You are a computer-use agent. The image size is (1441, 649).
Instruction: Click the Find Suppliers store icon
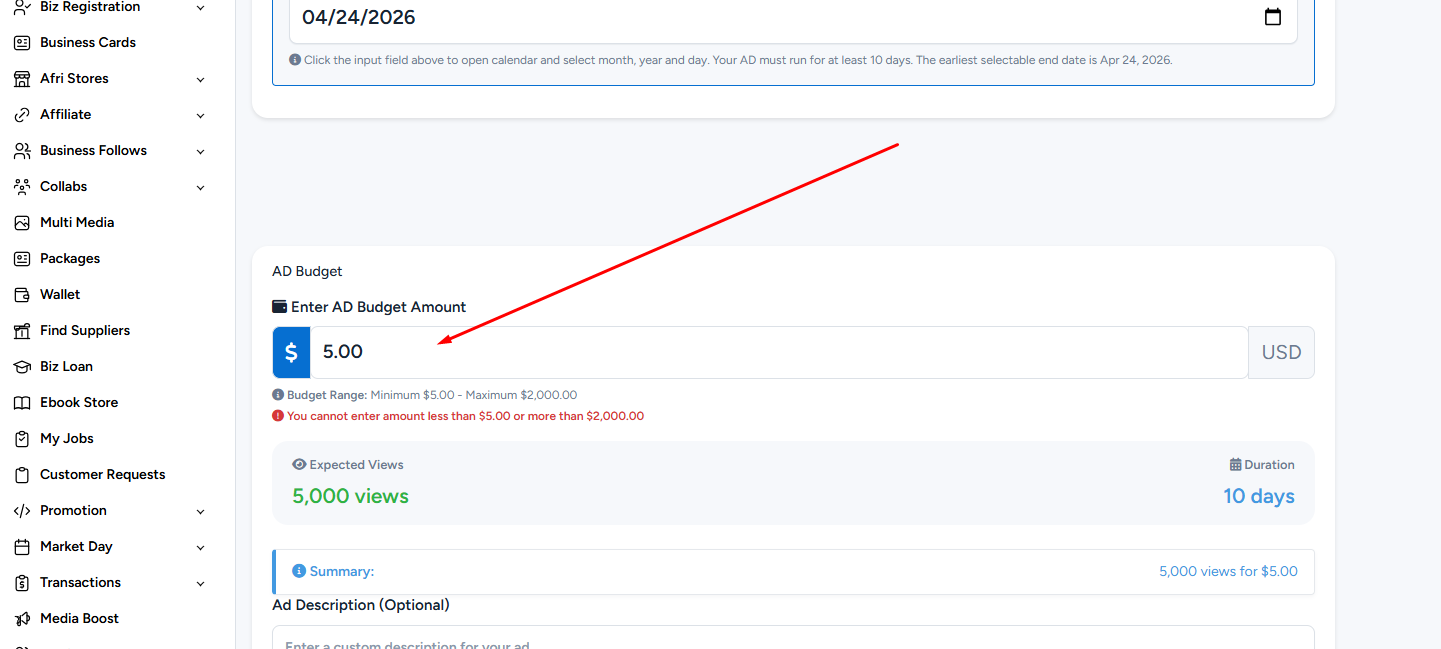(22, 331)
